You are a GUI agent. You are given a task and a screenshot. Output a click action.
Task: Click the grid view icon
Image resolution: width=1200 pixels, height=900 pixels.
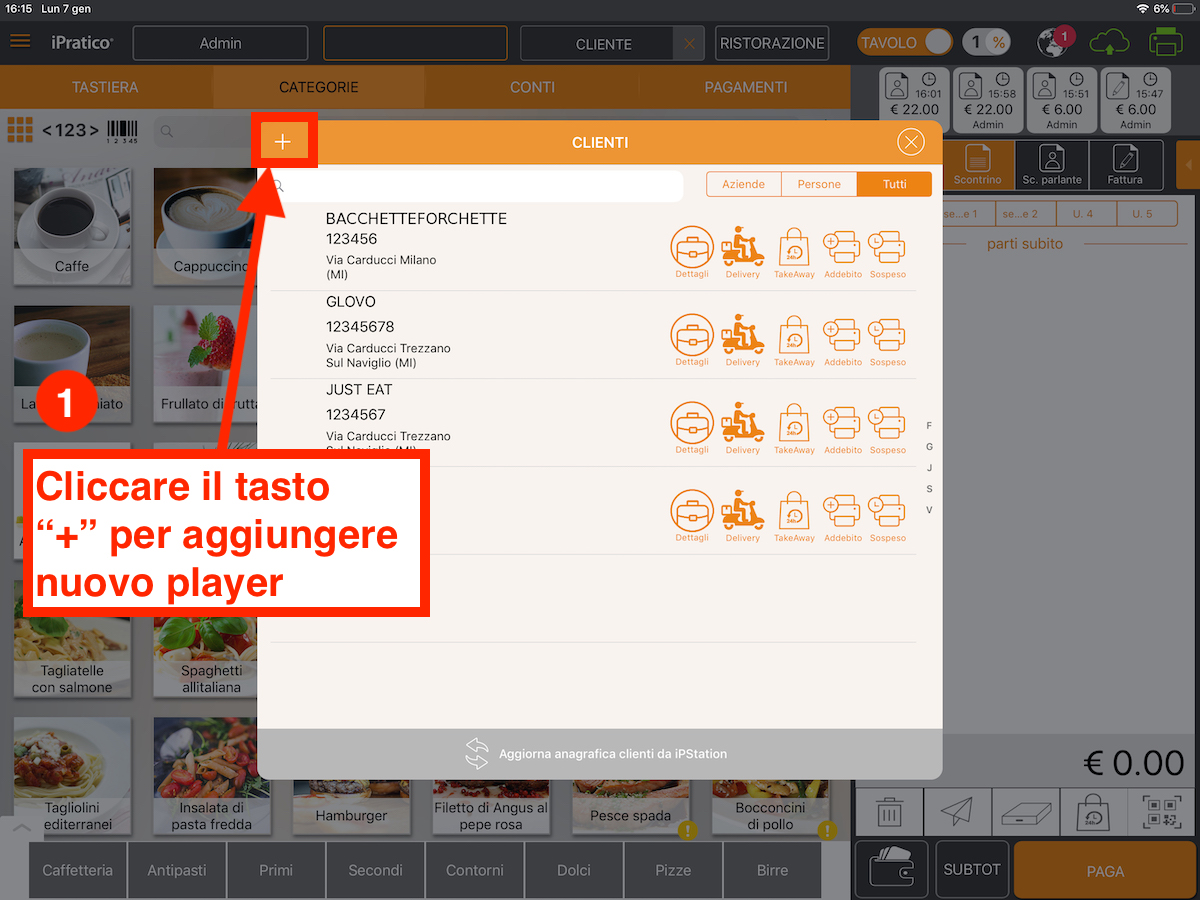click(x=20, y=129)
